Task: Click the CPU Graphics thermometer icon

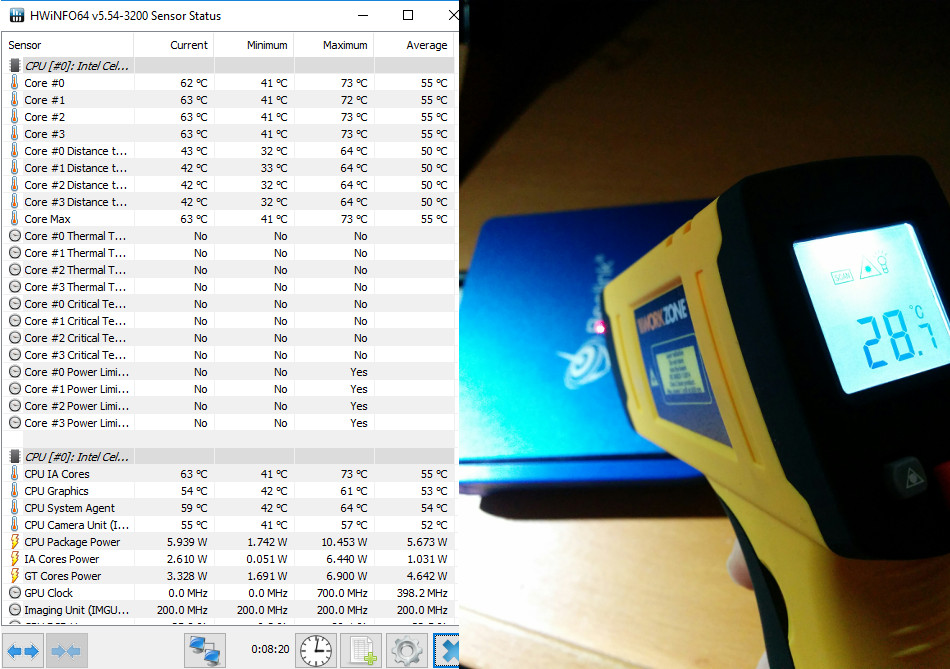Action: (x=15, y=491)
